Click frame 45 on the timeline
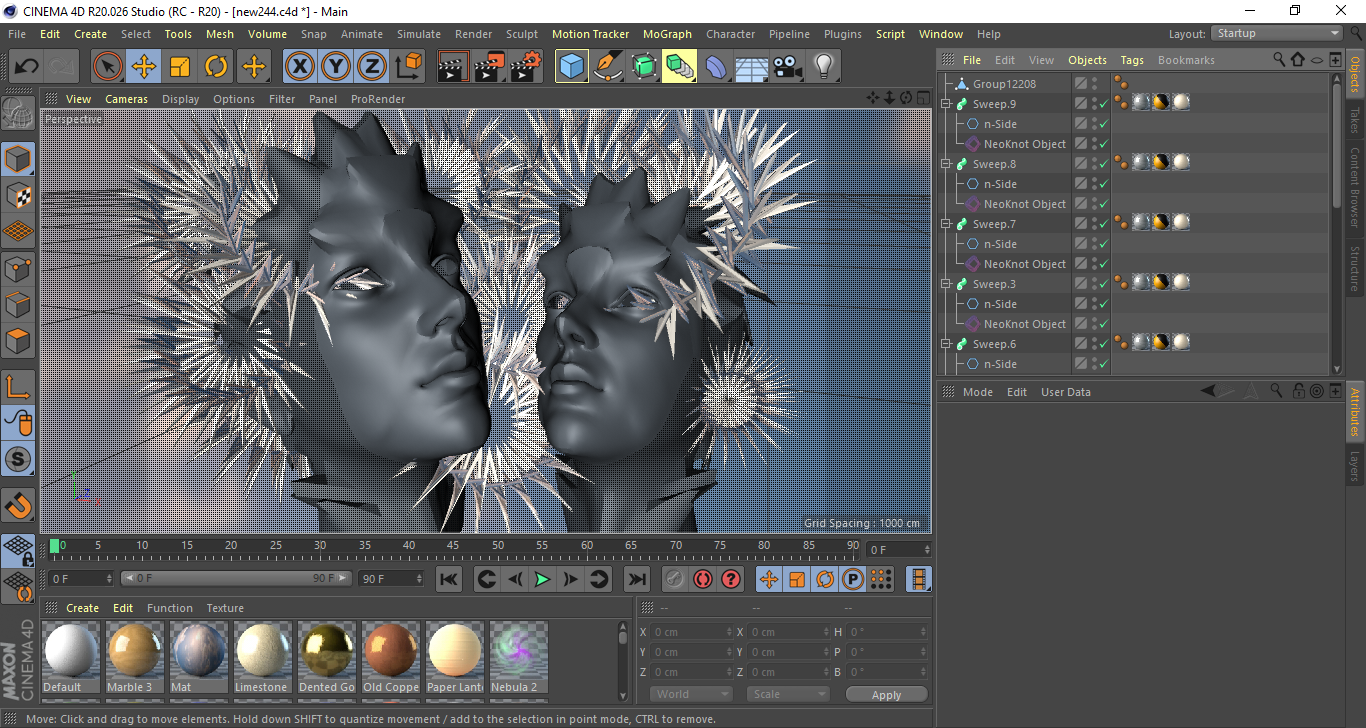 [x=453, y=548]
